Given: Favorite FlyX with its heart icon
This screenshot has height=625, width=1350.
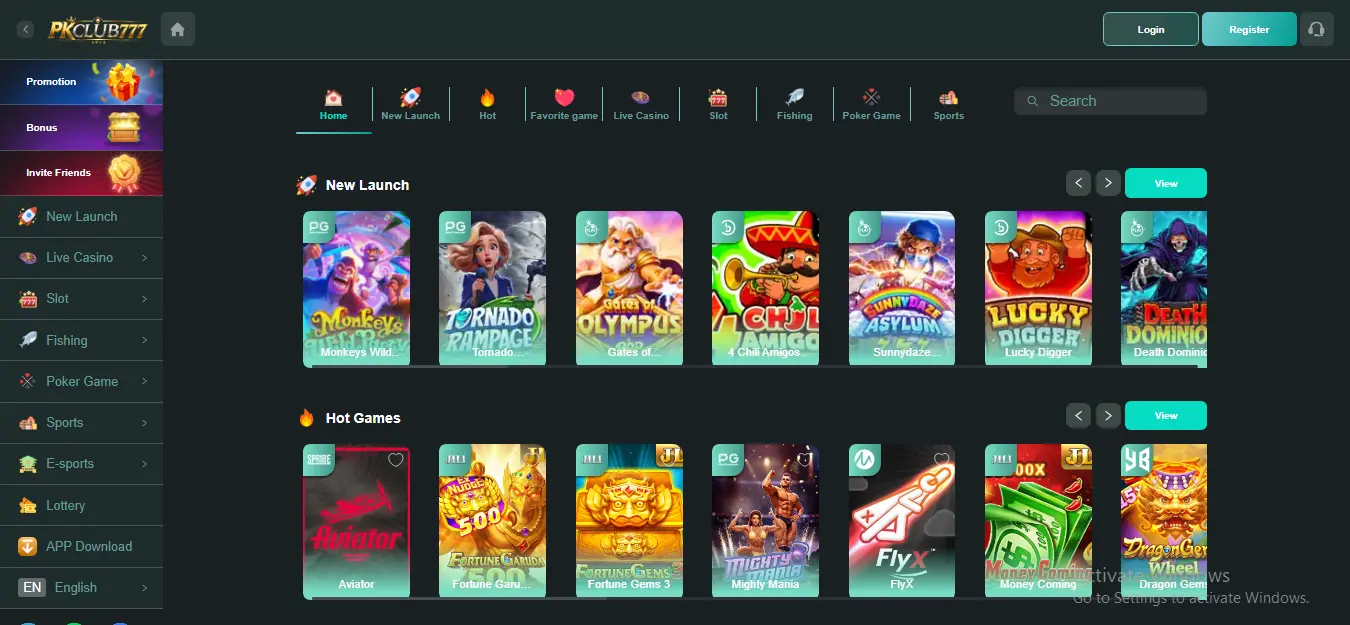Looking at the screenshot, I should pos(940,460).
